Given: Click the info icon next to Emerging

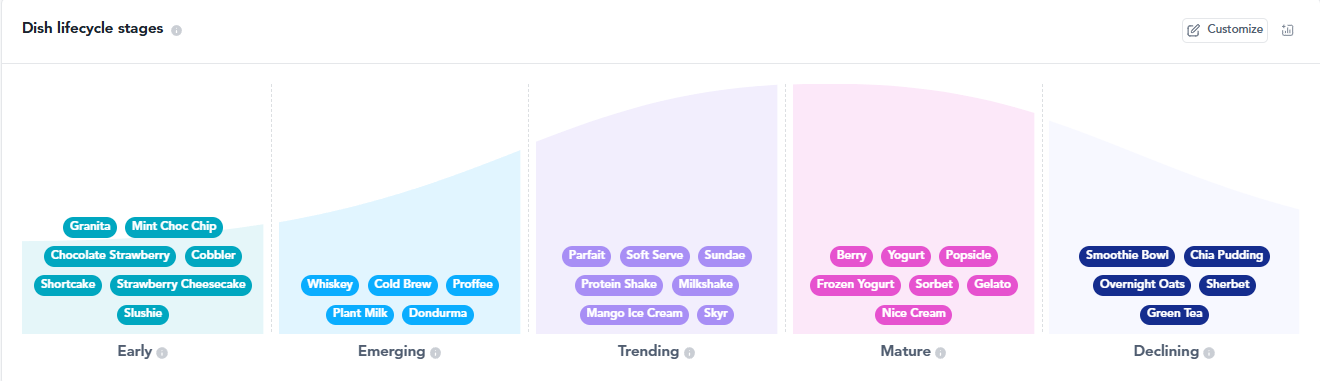Looking at the screenshot, I should 436,352.
